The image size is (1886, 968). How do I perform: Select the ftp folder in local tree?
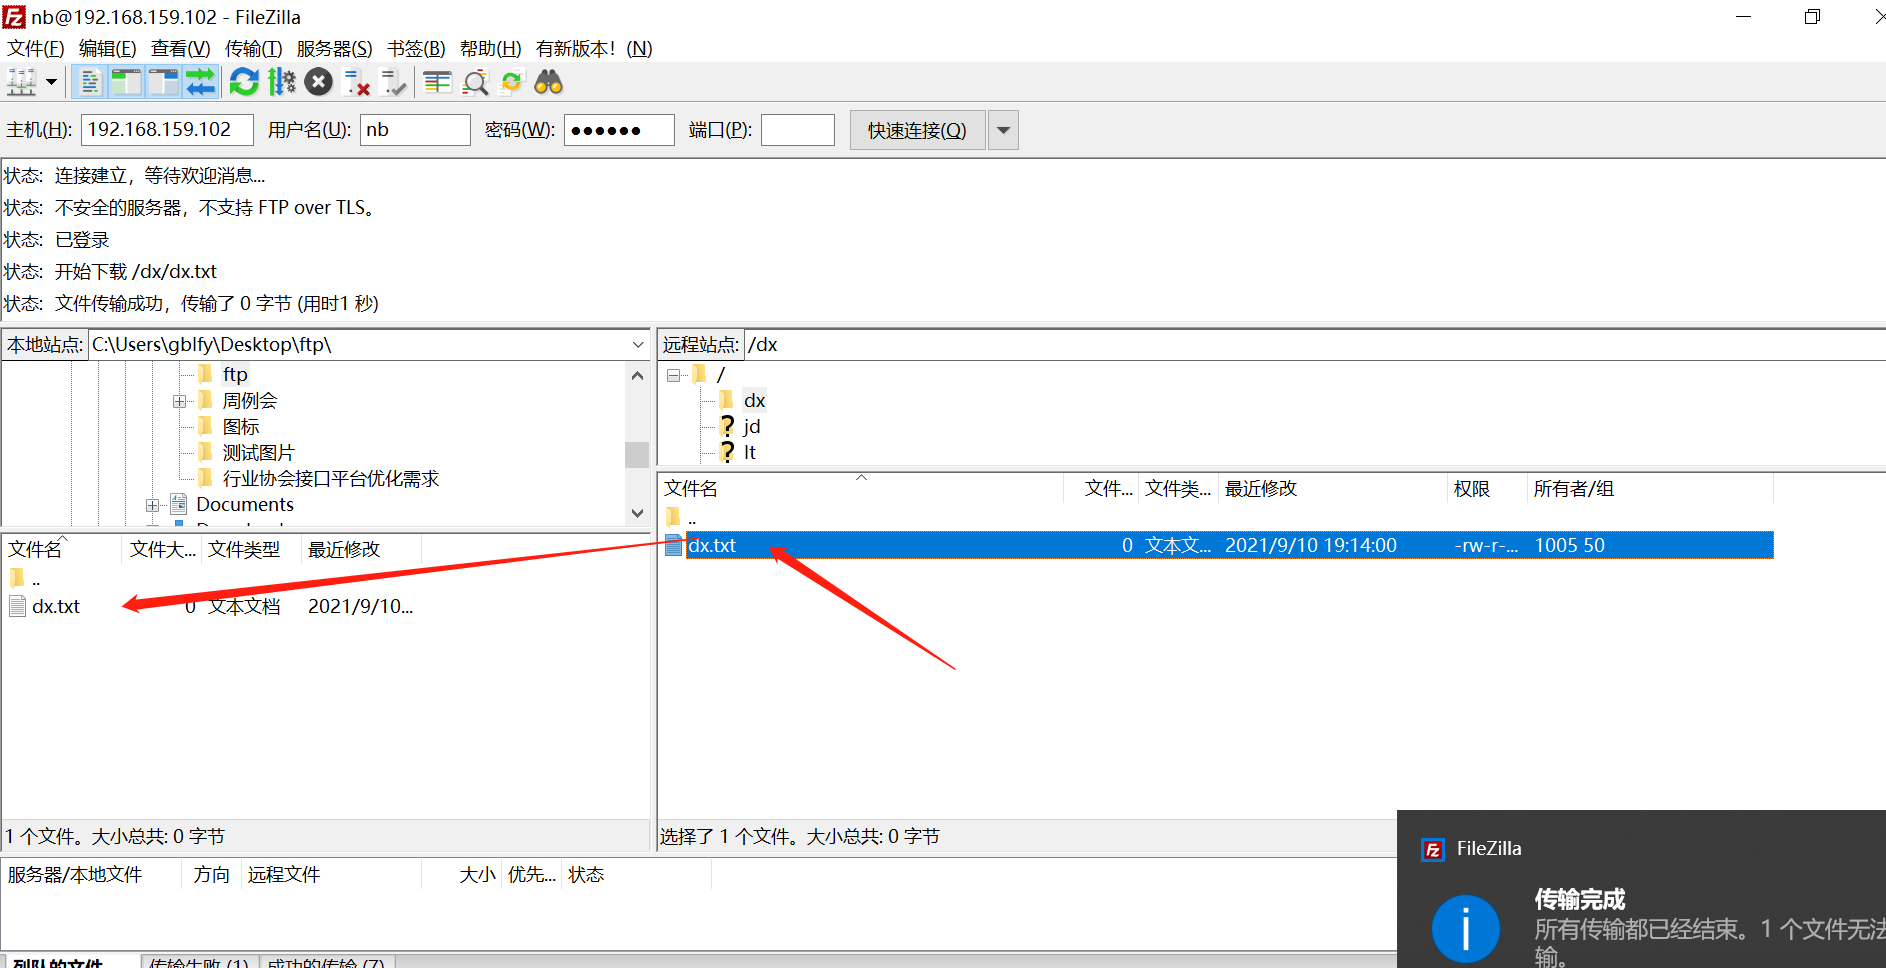[x=235, y=374]
